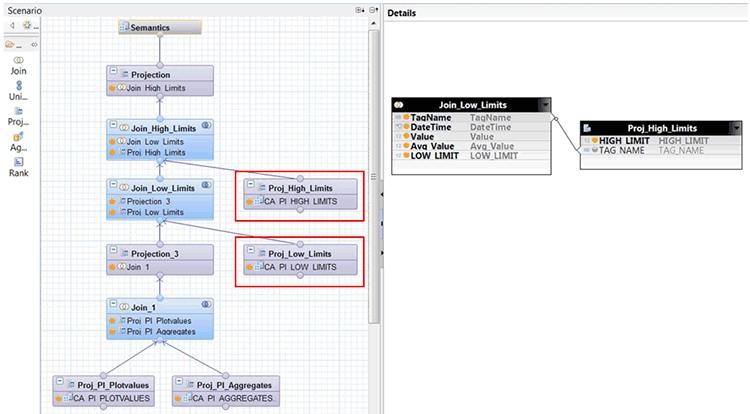Toggle grey TAG_NAME output indicator in Proj_High_Limits

point(595,150)
